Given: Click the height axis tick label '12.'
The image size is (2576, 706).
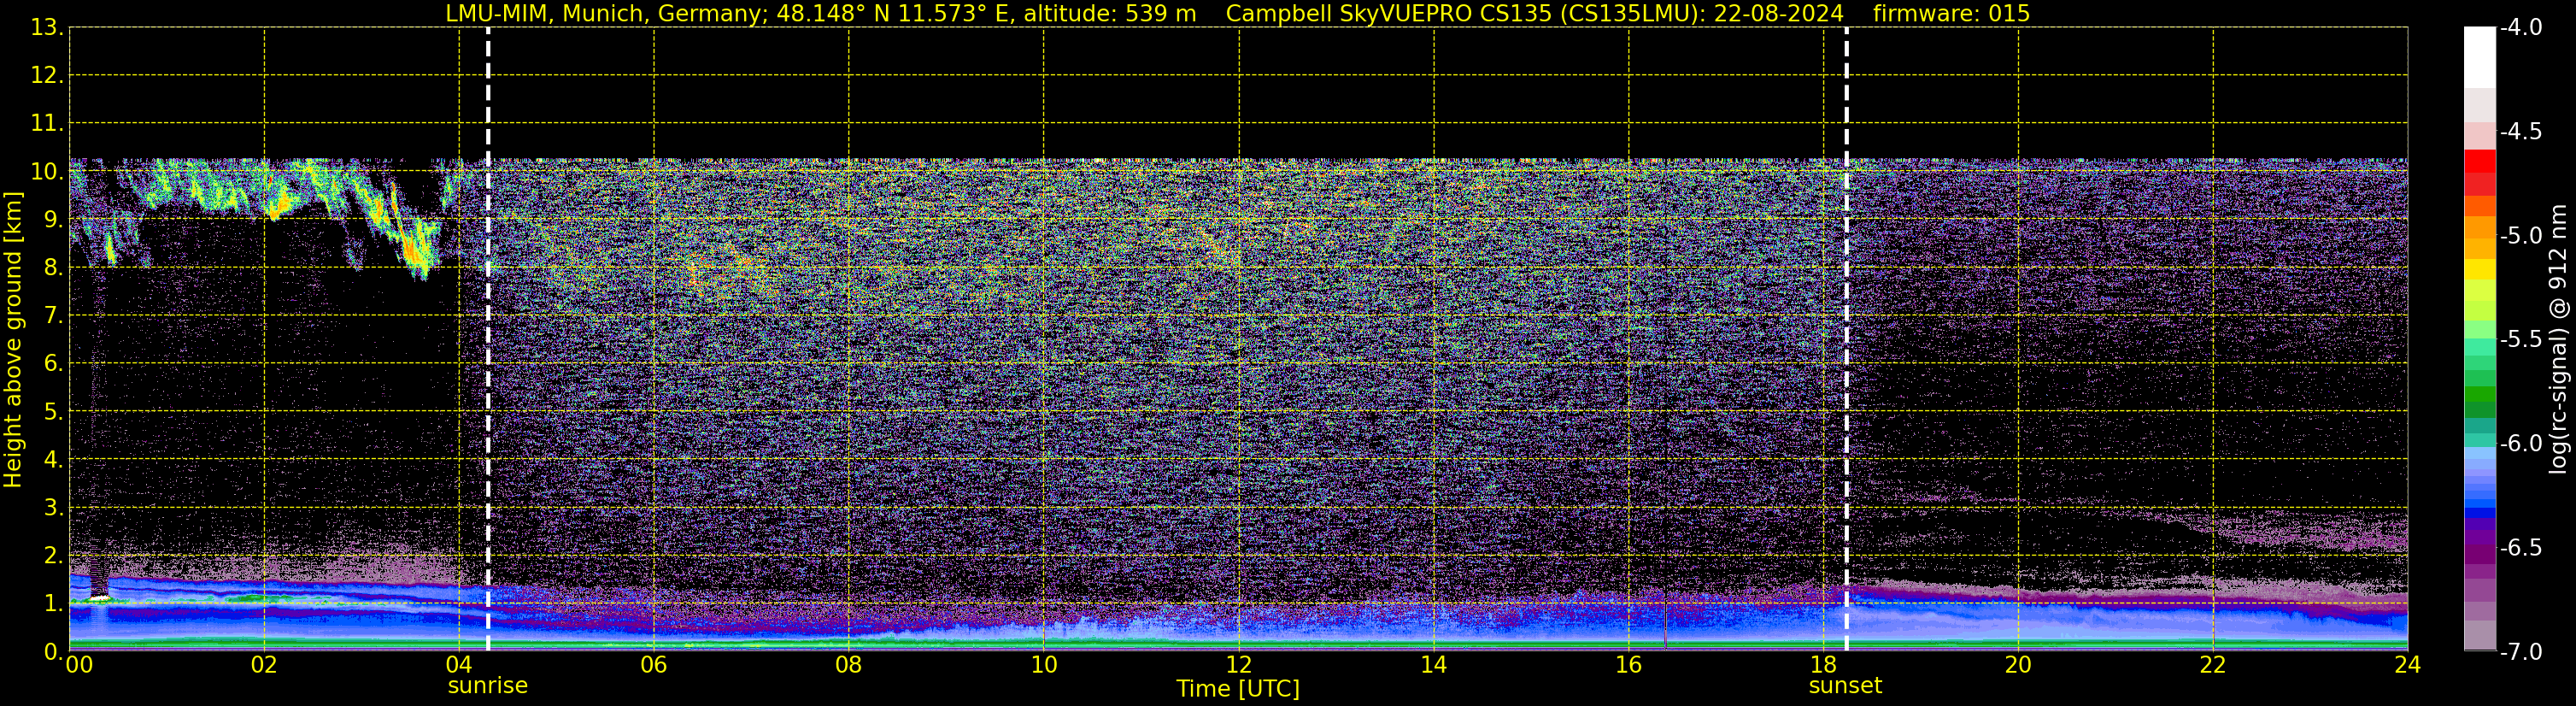Looking at the screenshot, I should pyautogui.click(x=47, y=76).
